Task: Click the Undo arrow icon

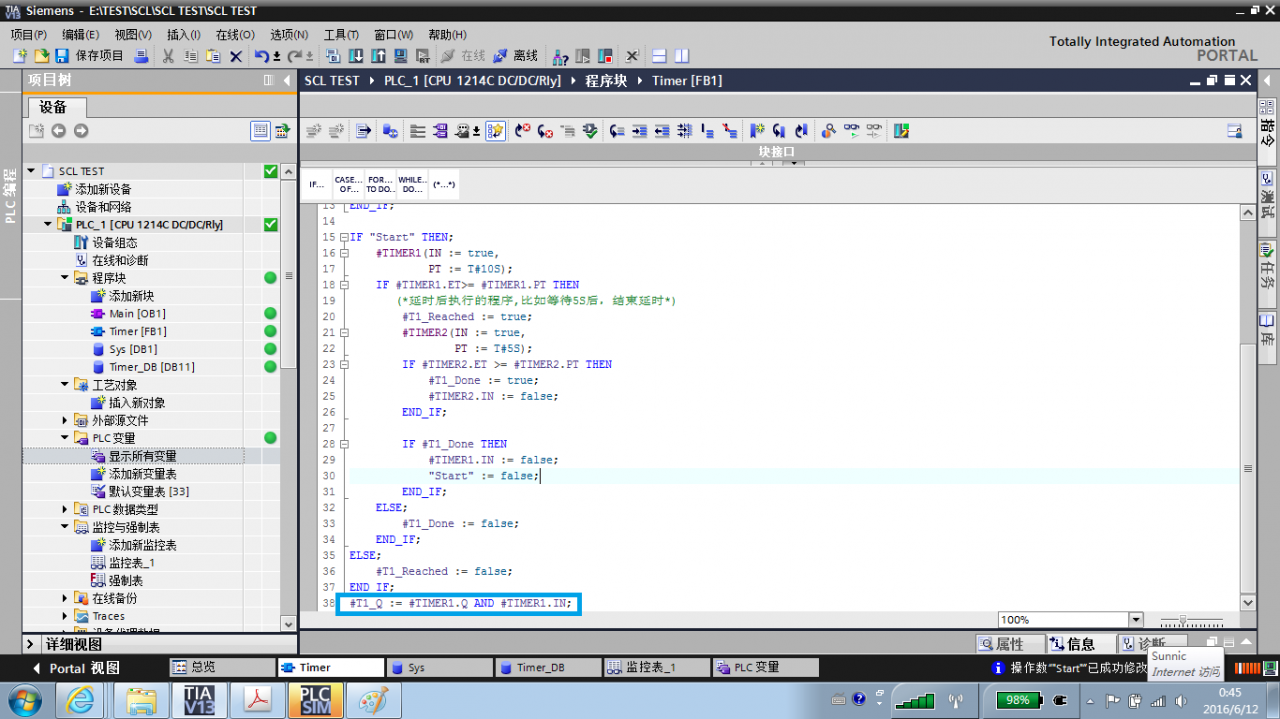Action: coord(262,56)
